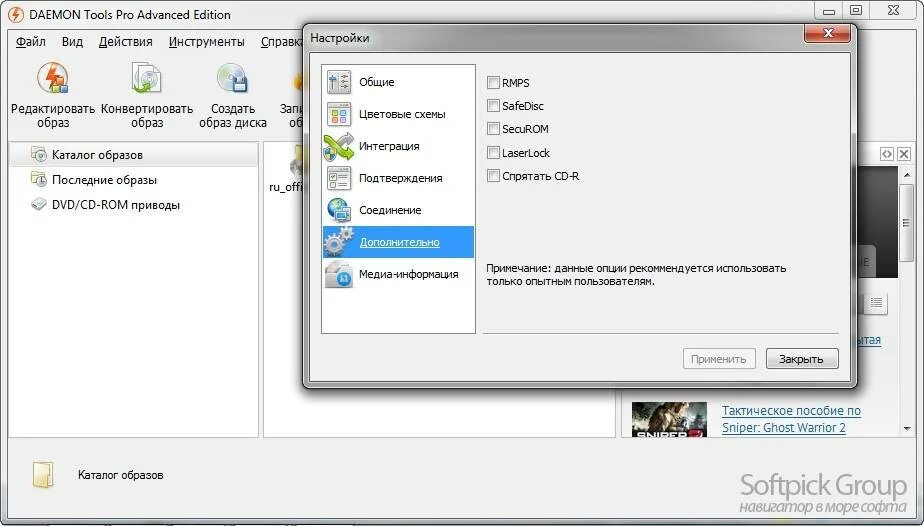
Task: Enable the SafeDisc checkbox
Action: 493,105
